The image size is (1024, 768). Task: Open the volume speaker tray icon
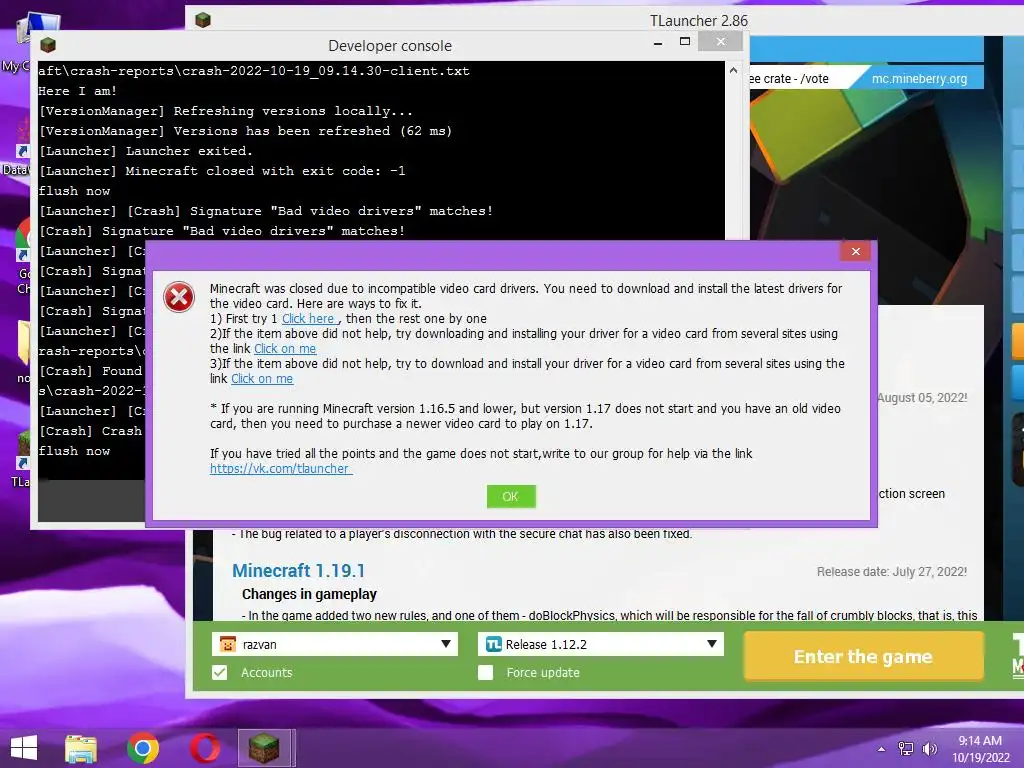pyautogui.click(x=929, y=749)
